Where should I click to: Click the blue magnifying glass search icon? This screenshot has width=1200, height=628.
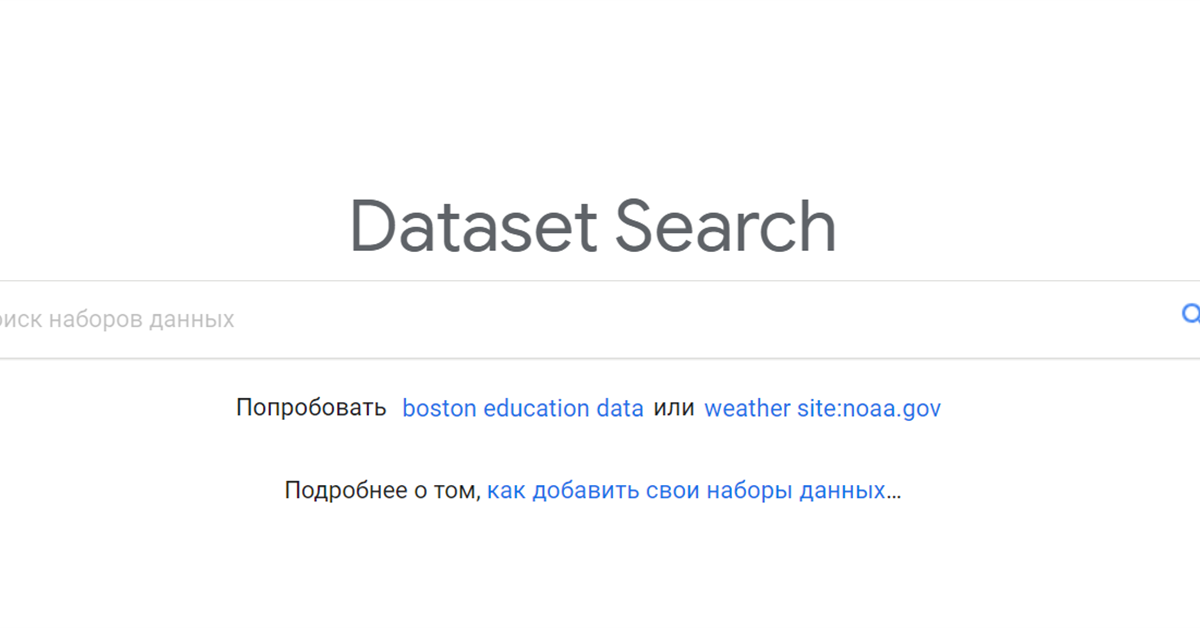(x=1190, y=315)
